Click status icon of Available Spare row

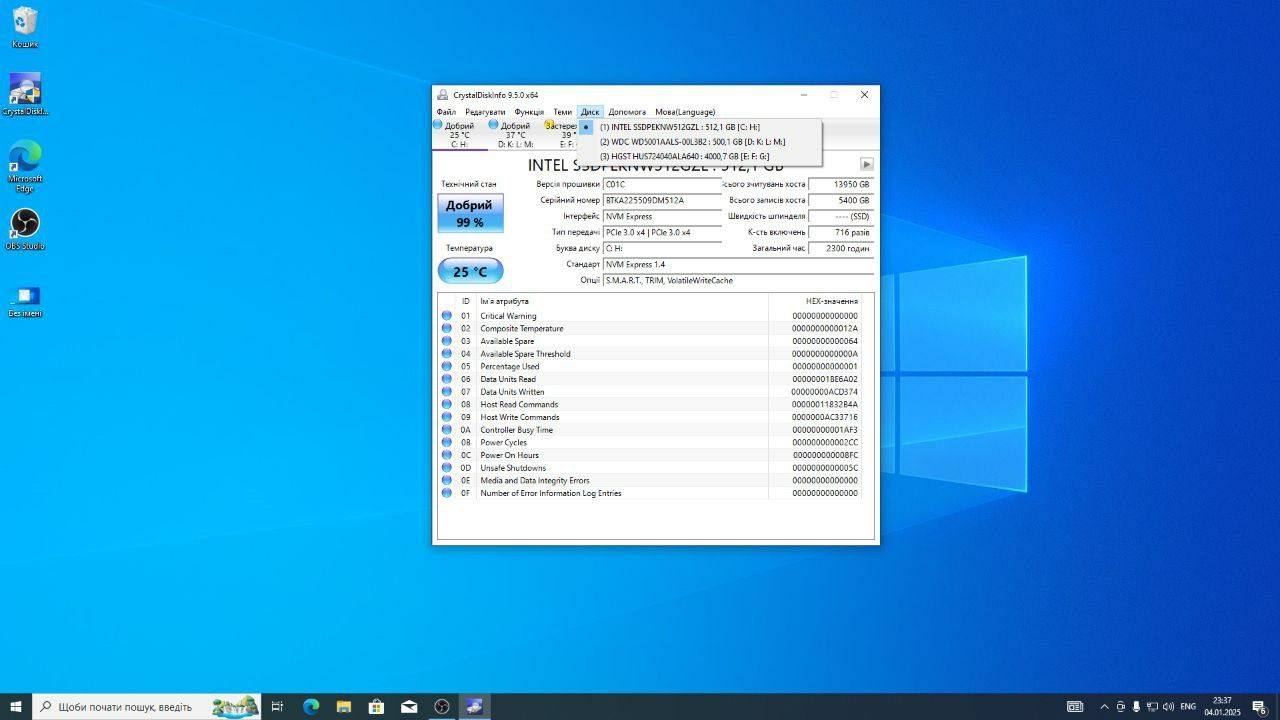pyautogui.click(x=447, y=341)
